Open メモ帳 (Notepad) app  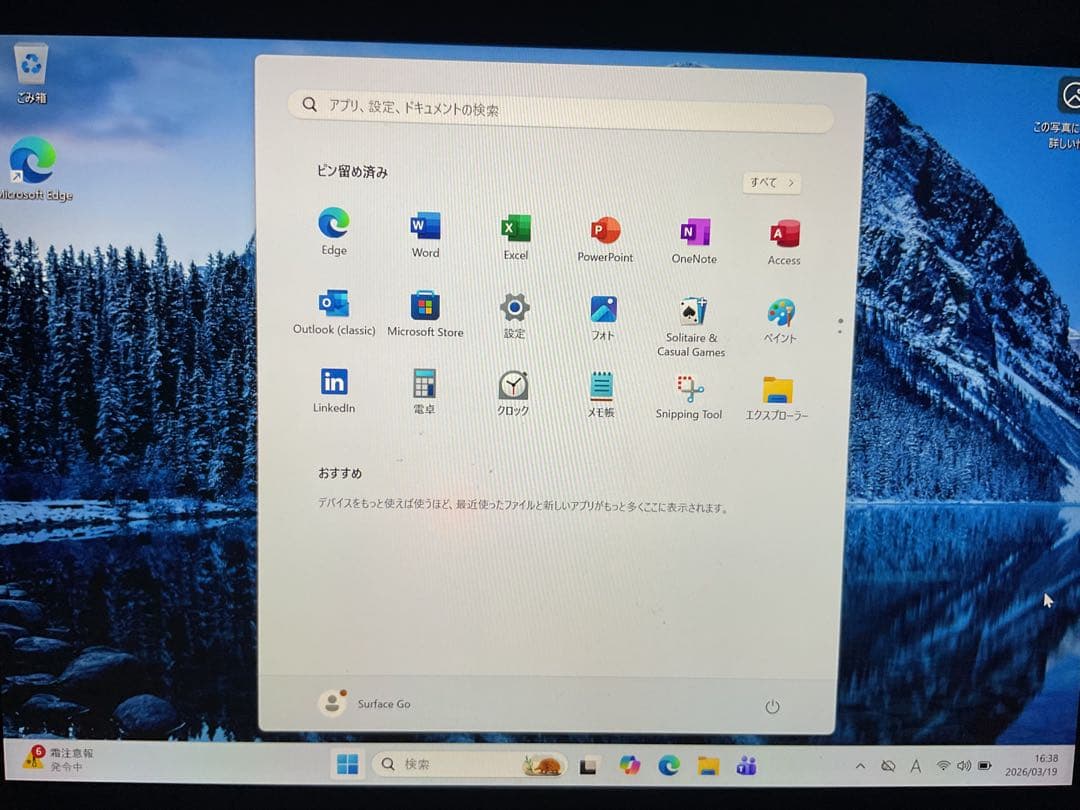pos(601,394)
